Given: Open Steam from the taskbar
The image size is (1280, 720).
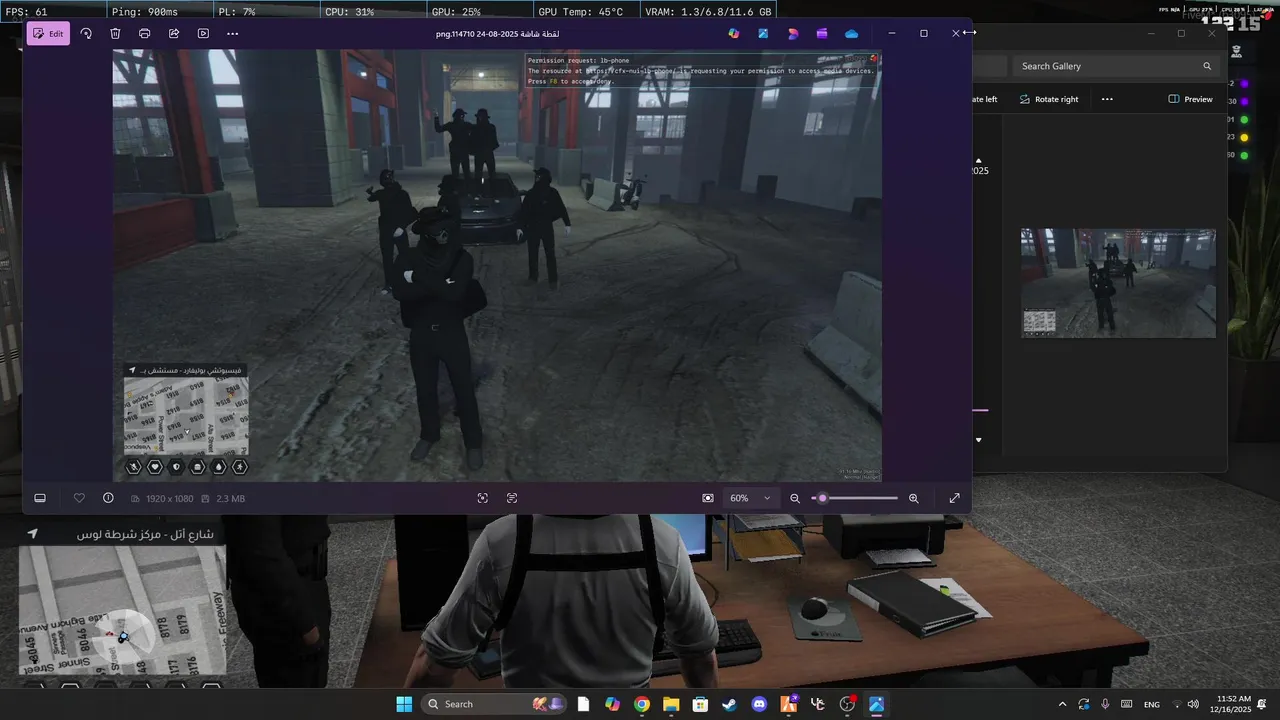Looking at the screenshot, I should pos(730,704).
